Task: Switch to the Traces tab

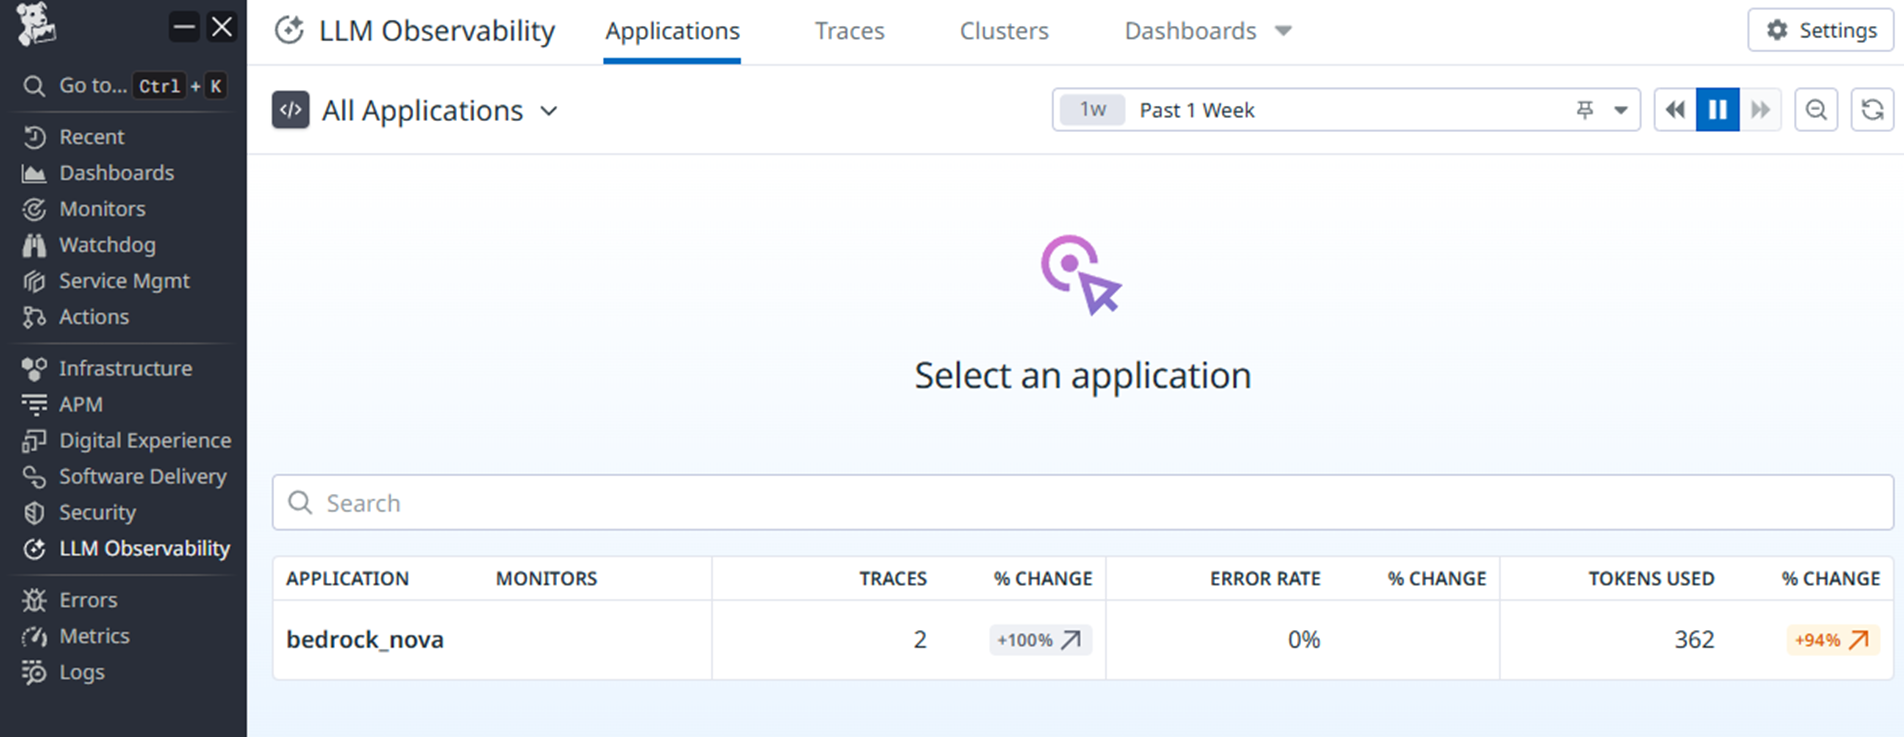Action: (x=849, y=31)
